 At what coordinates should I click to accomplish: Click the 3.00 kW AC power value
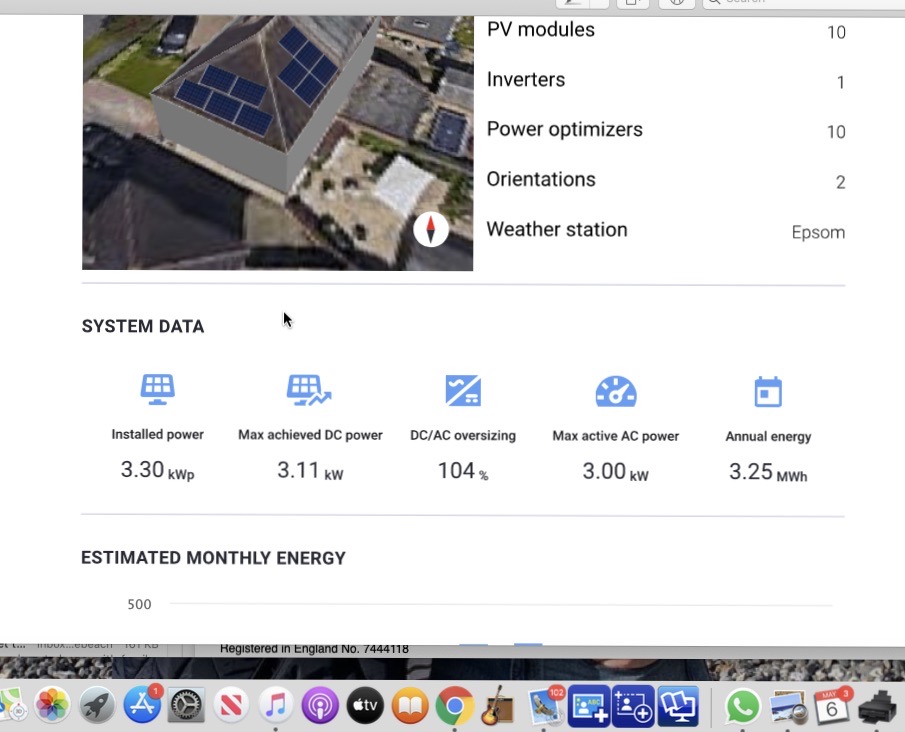tap(615, 472)
